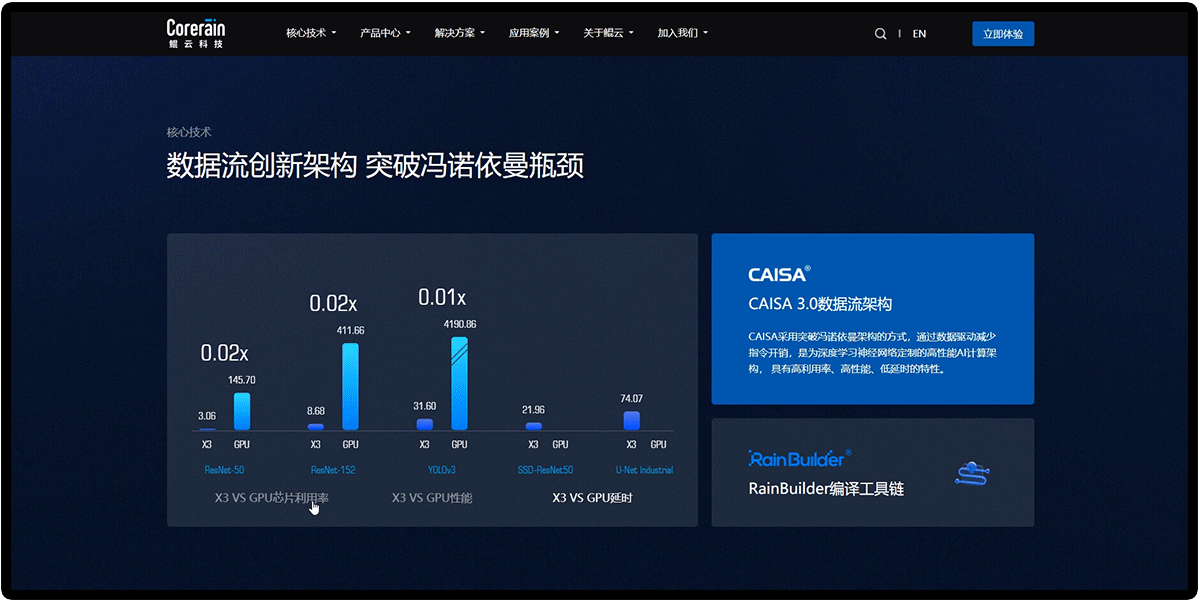Image resolution: width=1200 pixels, height=601 pixels.
Task: Select the X3 VS GPU芯片利用率 tab
Action: [x=272, y=497]
